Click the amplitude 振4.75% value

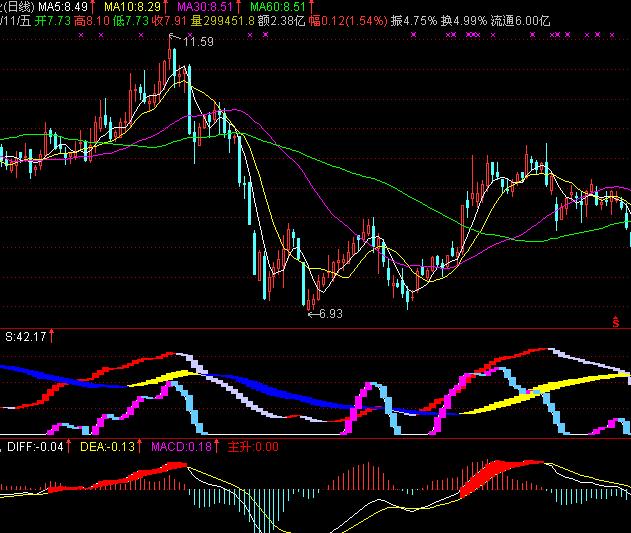(414, 21)
